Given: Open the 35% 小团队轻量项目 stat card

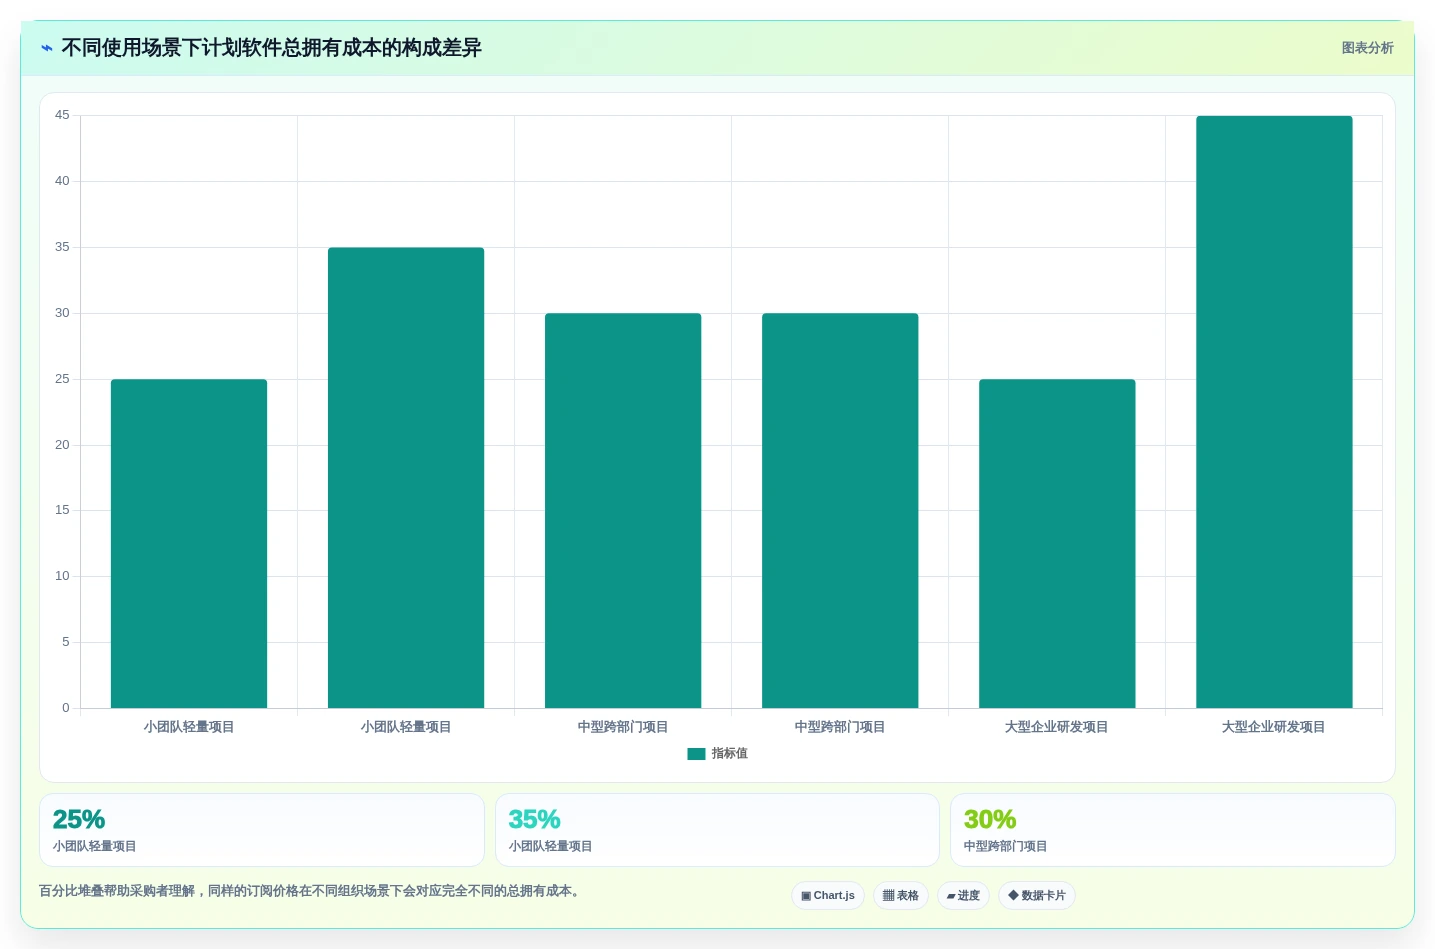Looking at the screenshot, I should click(x=717, y=830).
